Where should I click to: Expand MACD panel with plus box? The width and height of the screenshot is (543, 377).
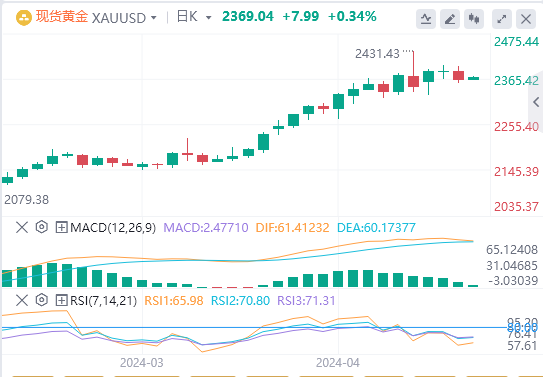tap(61, 227)
